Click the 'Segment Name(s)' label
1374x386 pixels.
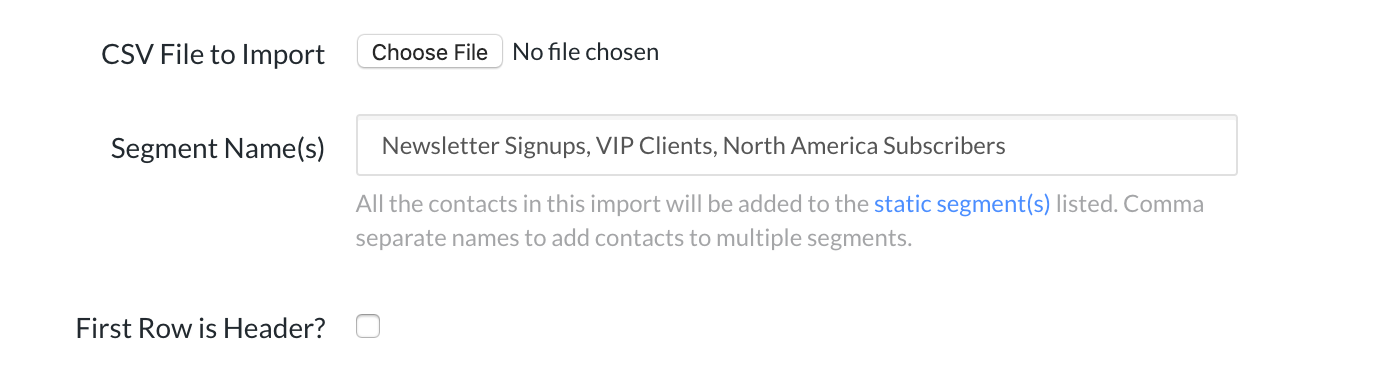[218, 148]
